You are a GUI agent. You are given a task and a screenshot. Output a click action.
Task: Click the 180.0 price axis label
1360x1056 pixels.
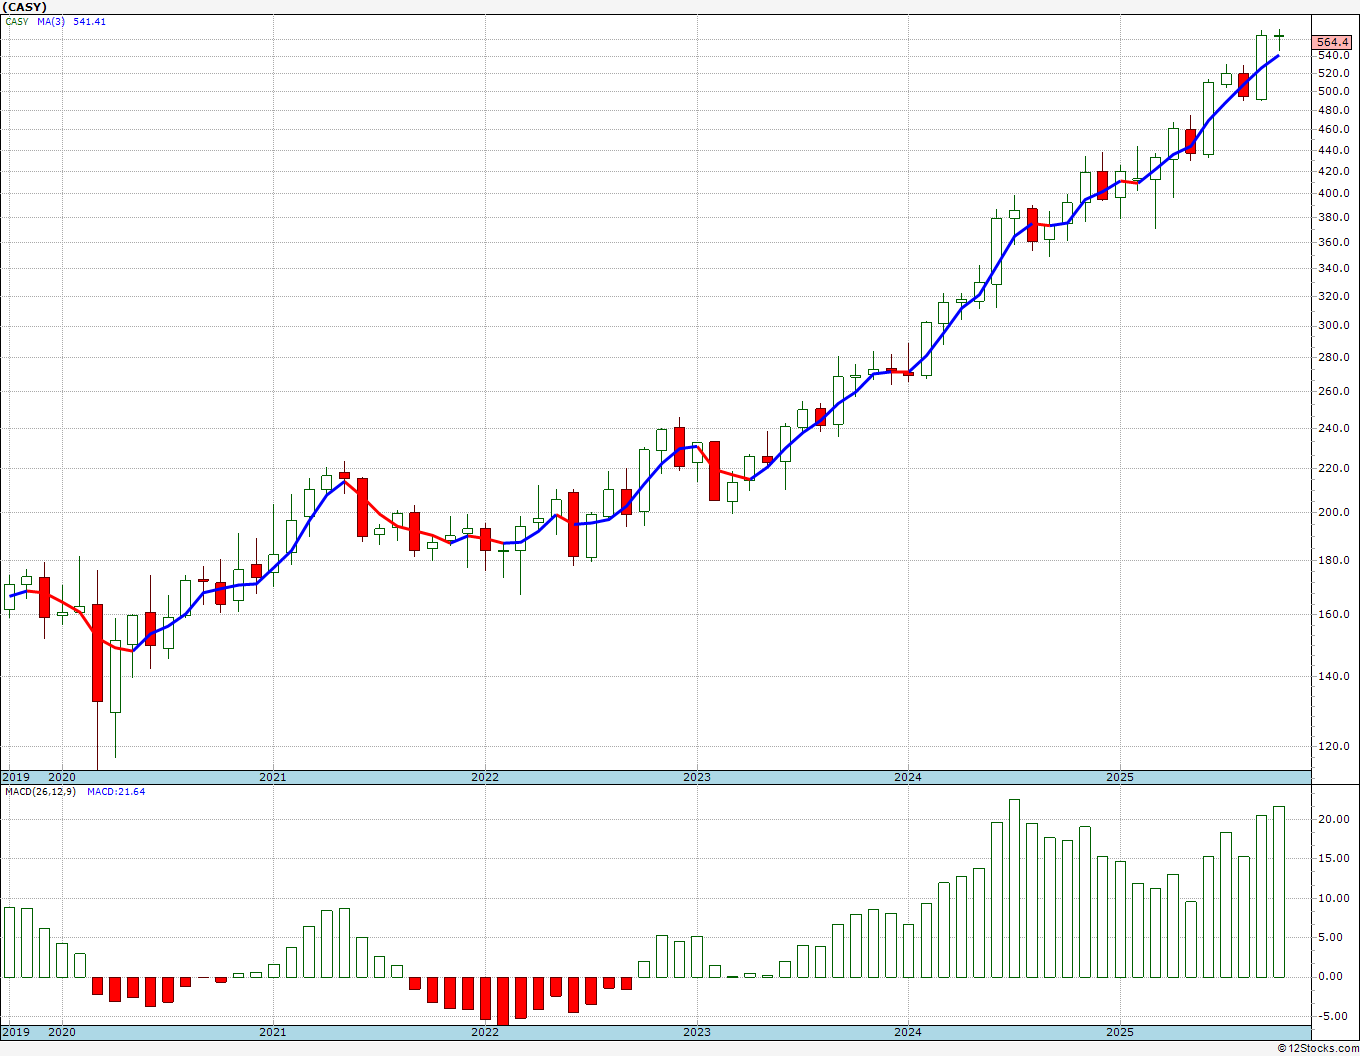[x=1332, y=560]
